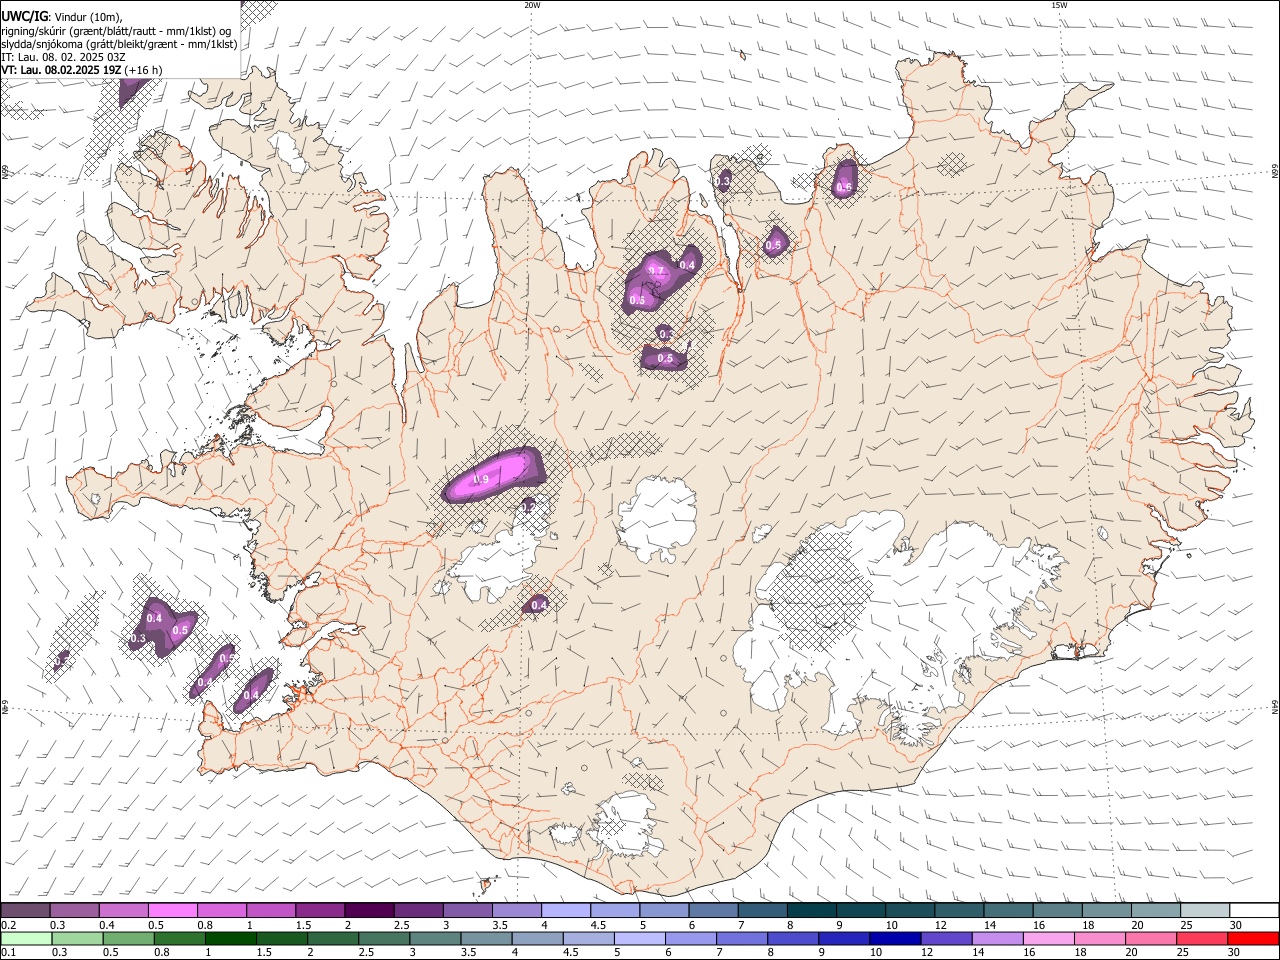The width and height of the screenshot is (1280, 960).
Task: Click the IT: Lau. 08. 02. 2025 03Z line
Action: click(x=63, y=57)
